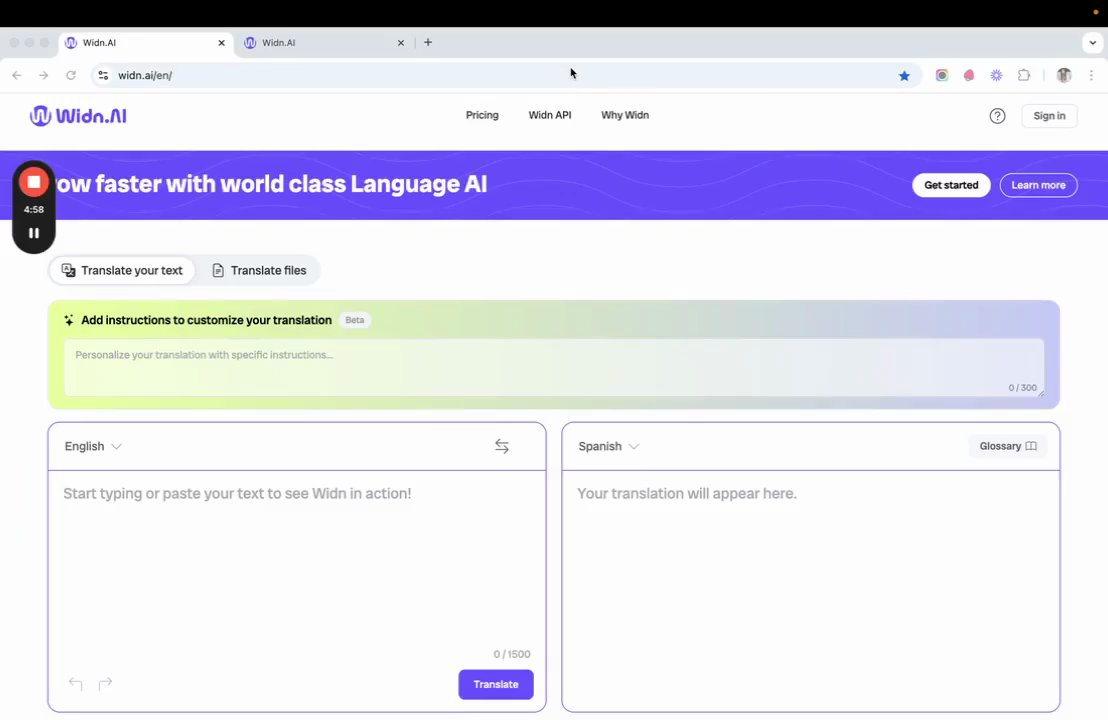The image size is (1108, 720).
Task: Click the Widn.AI logo
Action: point(78,116)
